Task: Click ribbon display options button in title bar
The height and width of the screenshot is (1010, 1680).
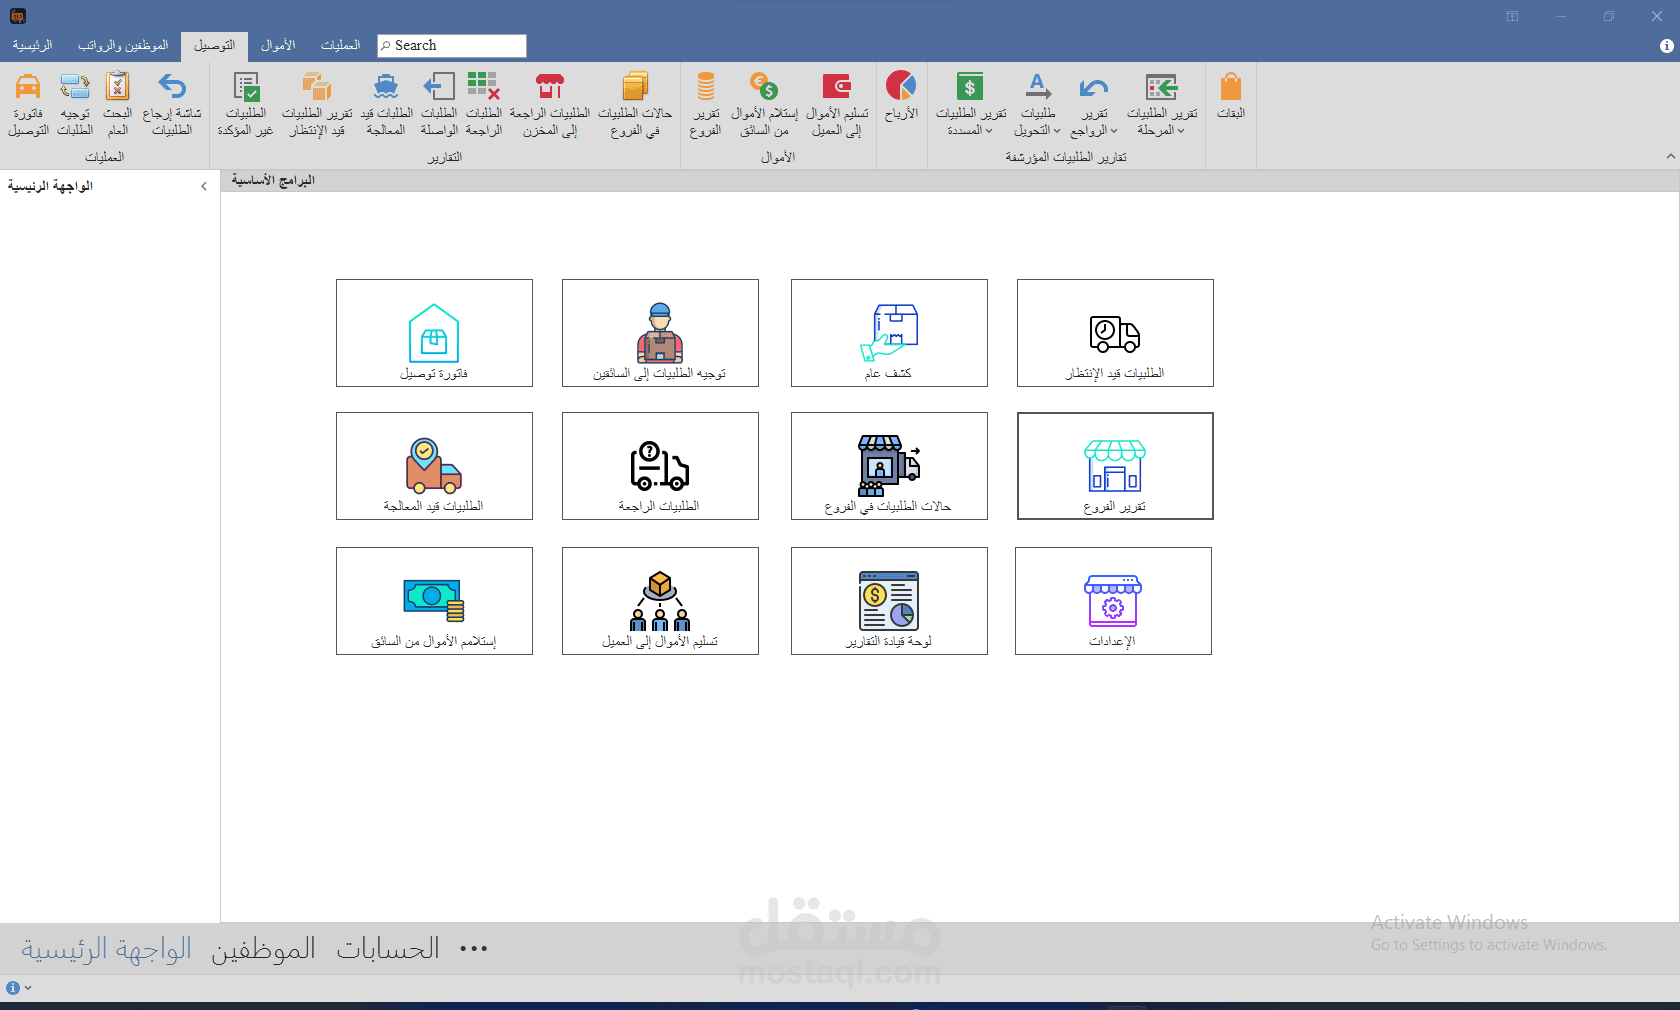Action: (1512, 16)
